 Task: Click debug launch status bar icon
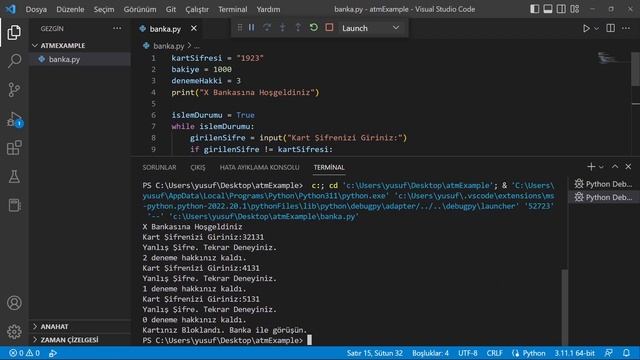click(x=53, y=353)
